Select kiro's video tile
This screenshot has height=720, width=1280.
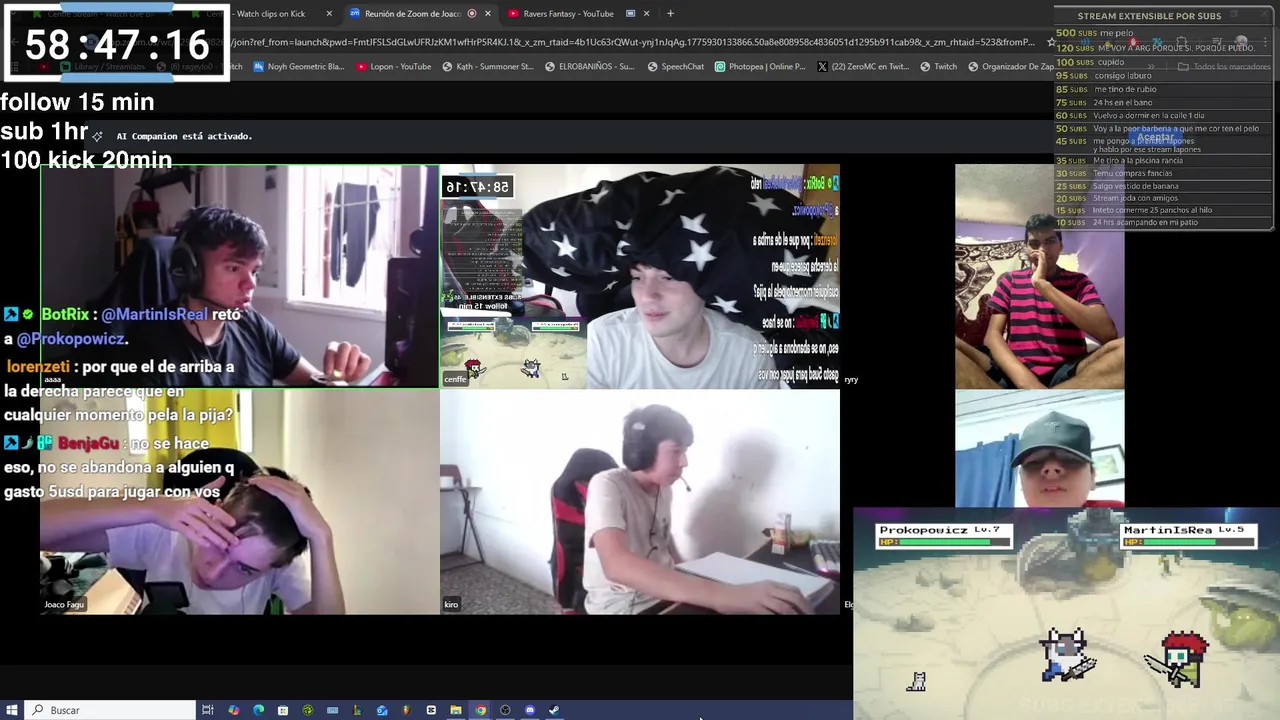click(640, 502)
